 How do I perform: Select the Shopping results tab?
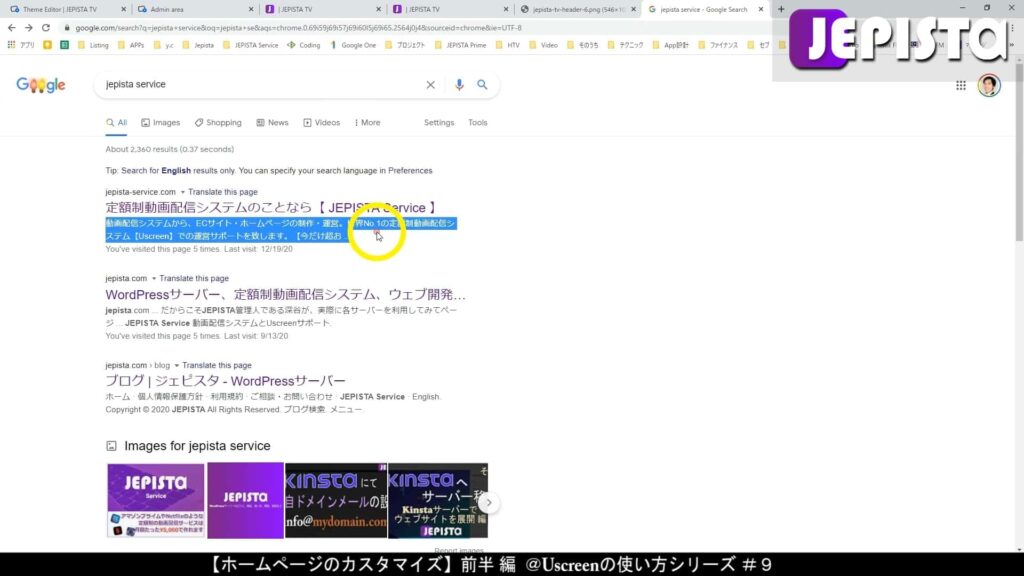[218, 123]
